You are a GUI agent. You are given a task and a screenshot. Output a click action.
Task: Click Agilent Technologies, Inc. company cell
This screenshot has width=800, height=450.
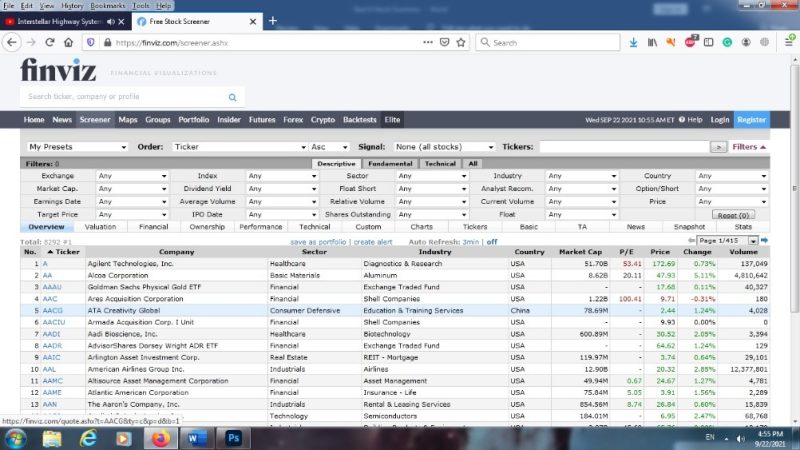tap(176, 264)
